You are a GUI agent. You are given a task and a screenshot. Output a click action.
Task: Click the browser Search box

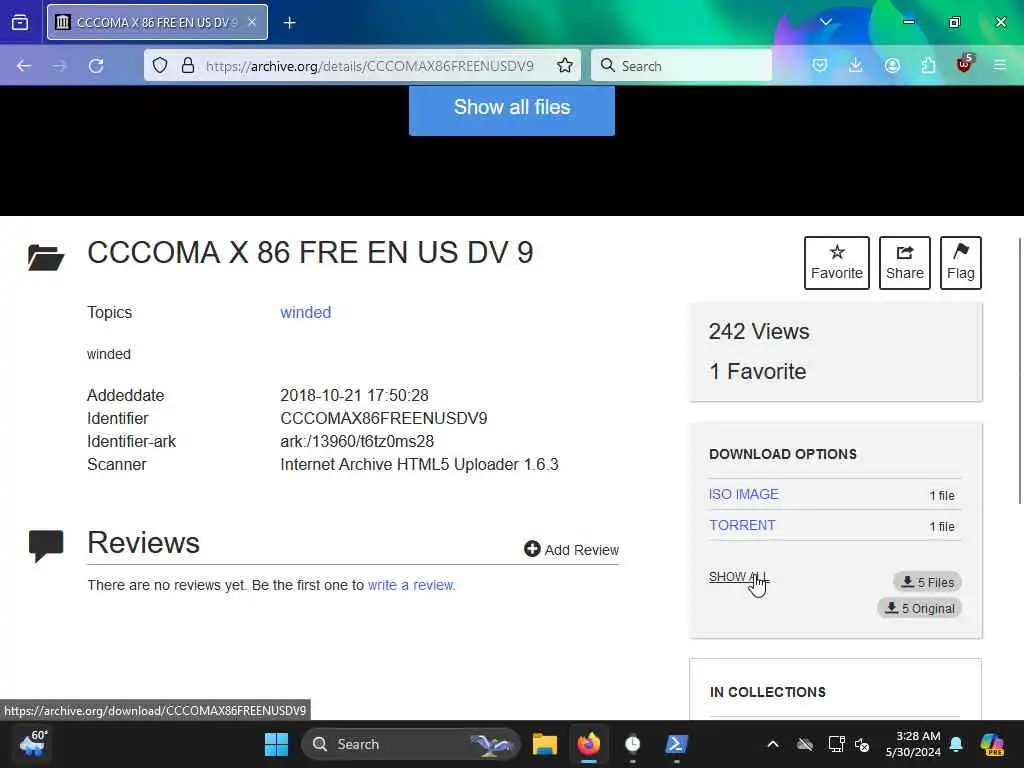tap(681, 66)
